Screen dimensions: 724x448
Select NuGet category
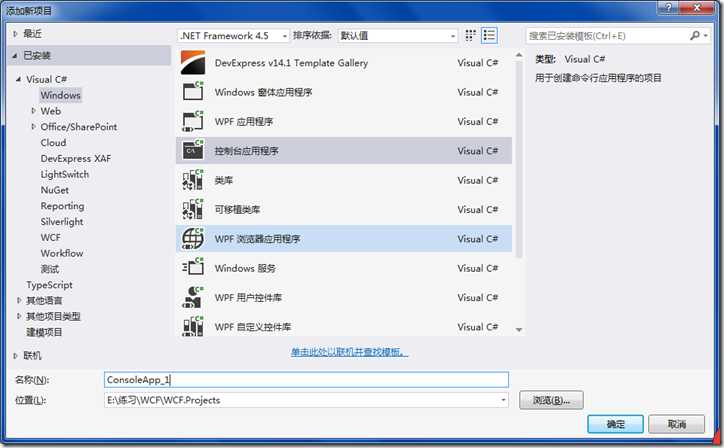(54, 190)
